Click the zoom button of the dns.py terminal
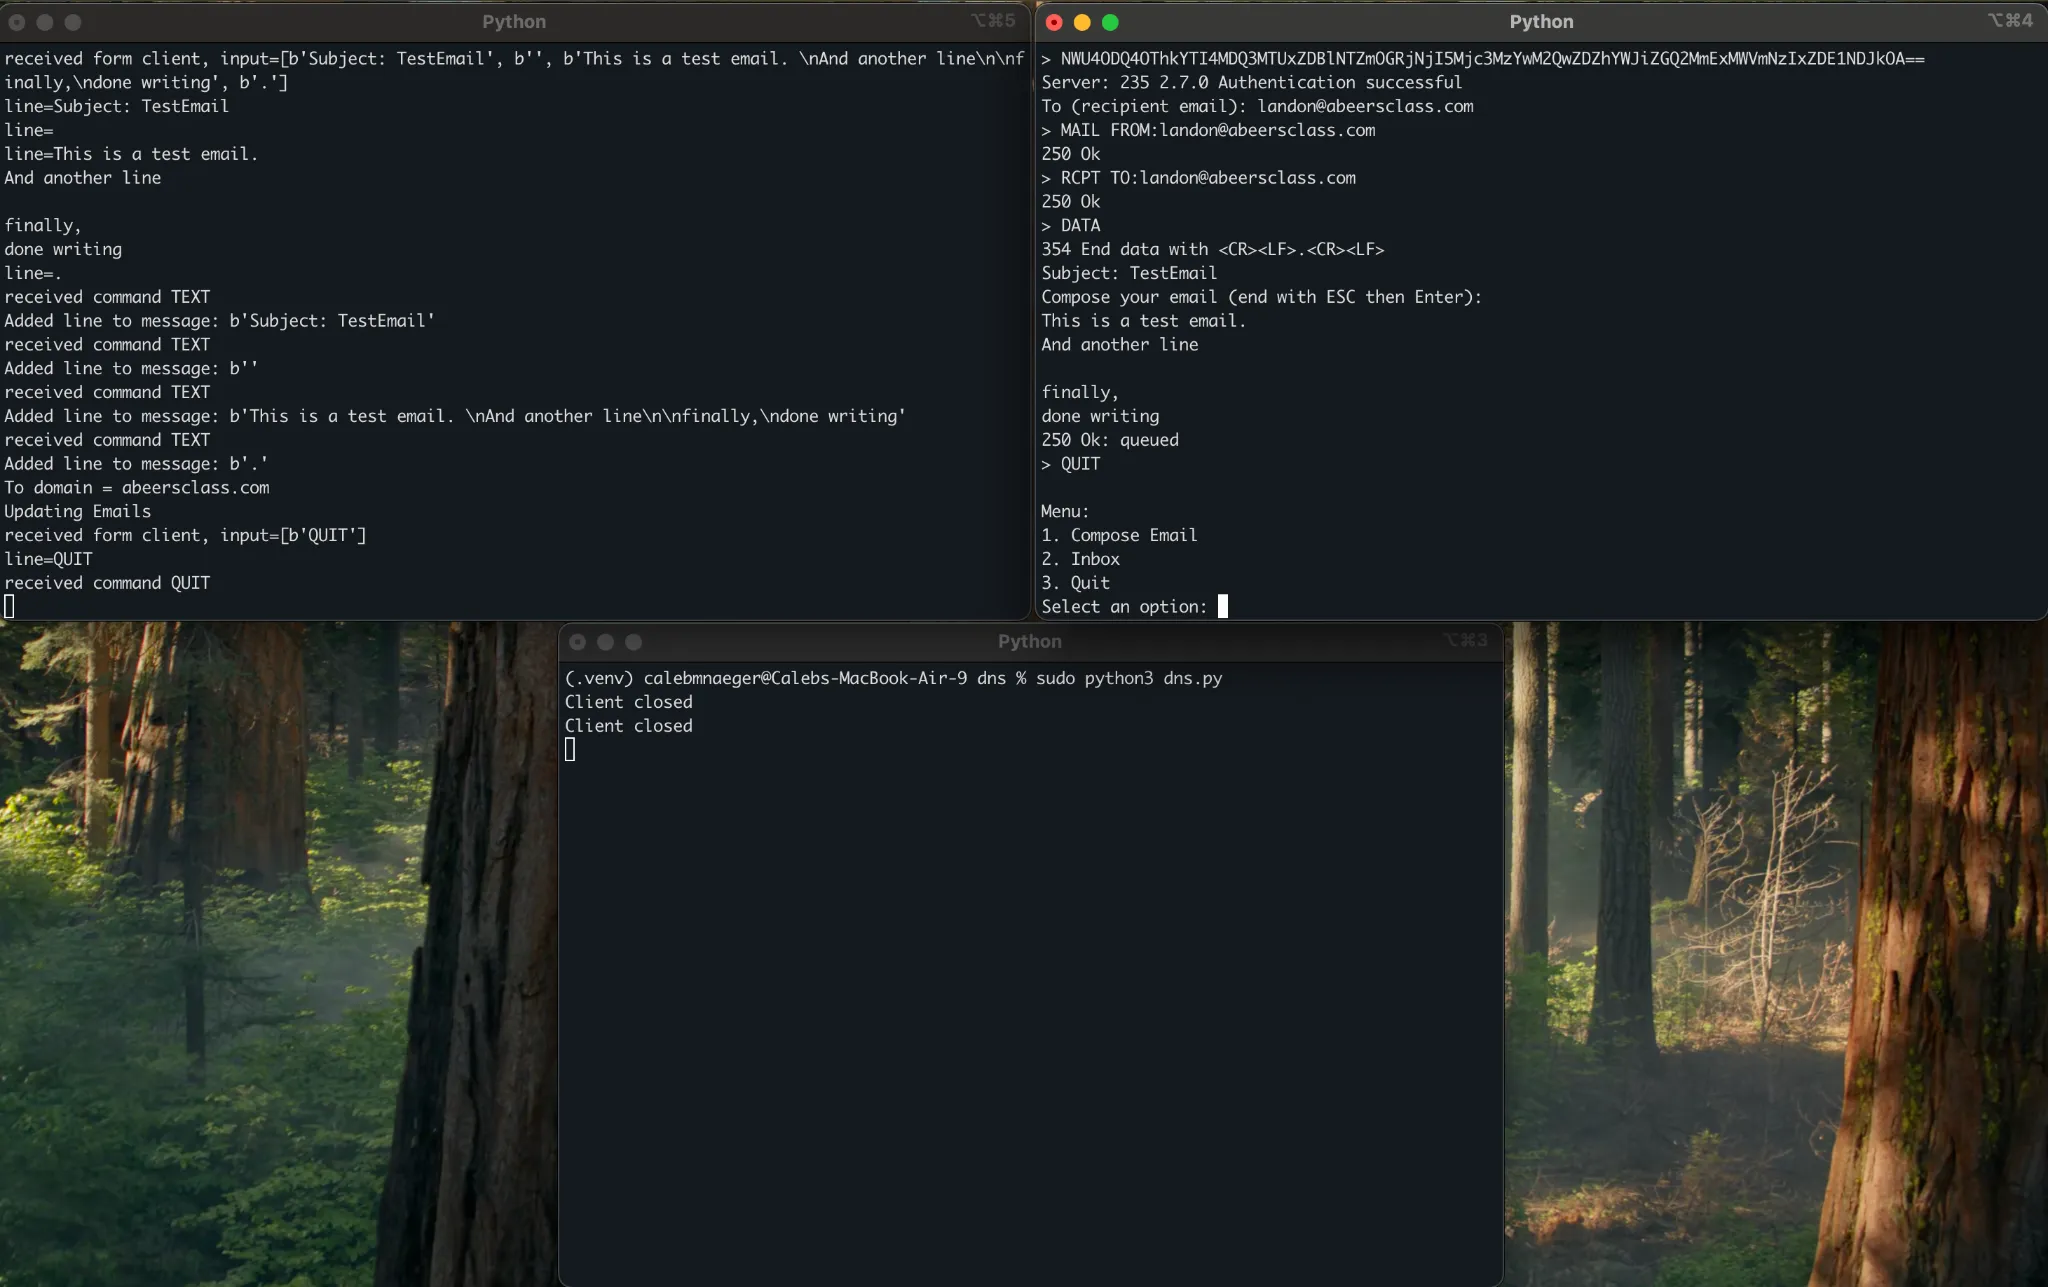 (x=633, y=642)
